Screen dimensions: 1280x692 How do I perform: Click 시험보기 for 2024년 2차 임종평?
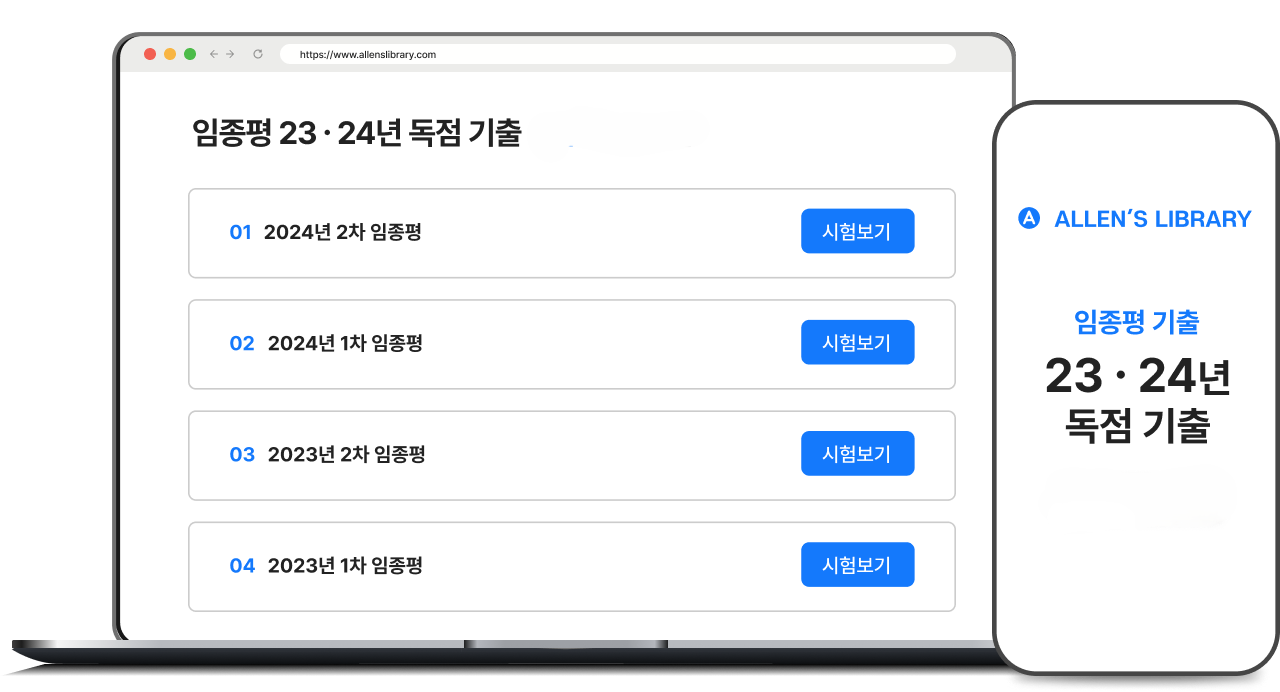tap(857, 231)
